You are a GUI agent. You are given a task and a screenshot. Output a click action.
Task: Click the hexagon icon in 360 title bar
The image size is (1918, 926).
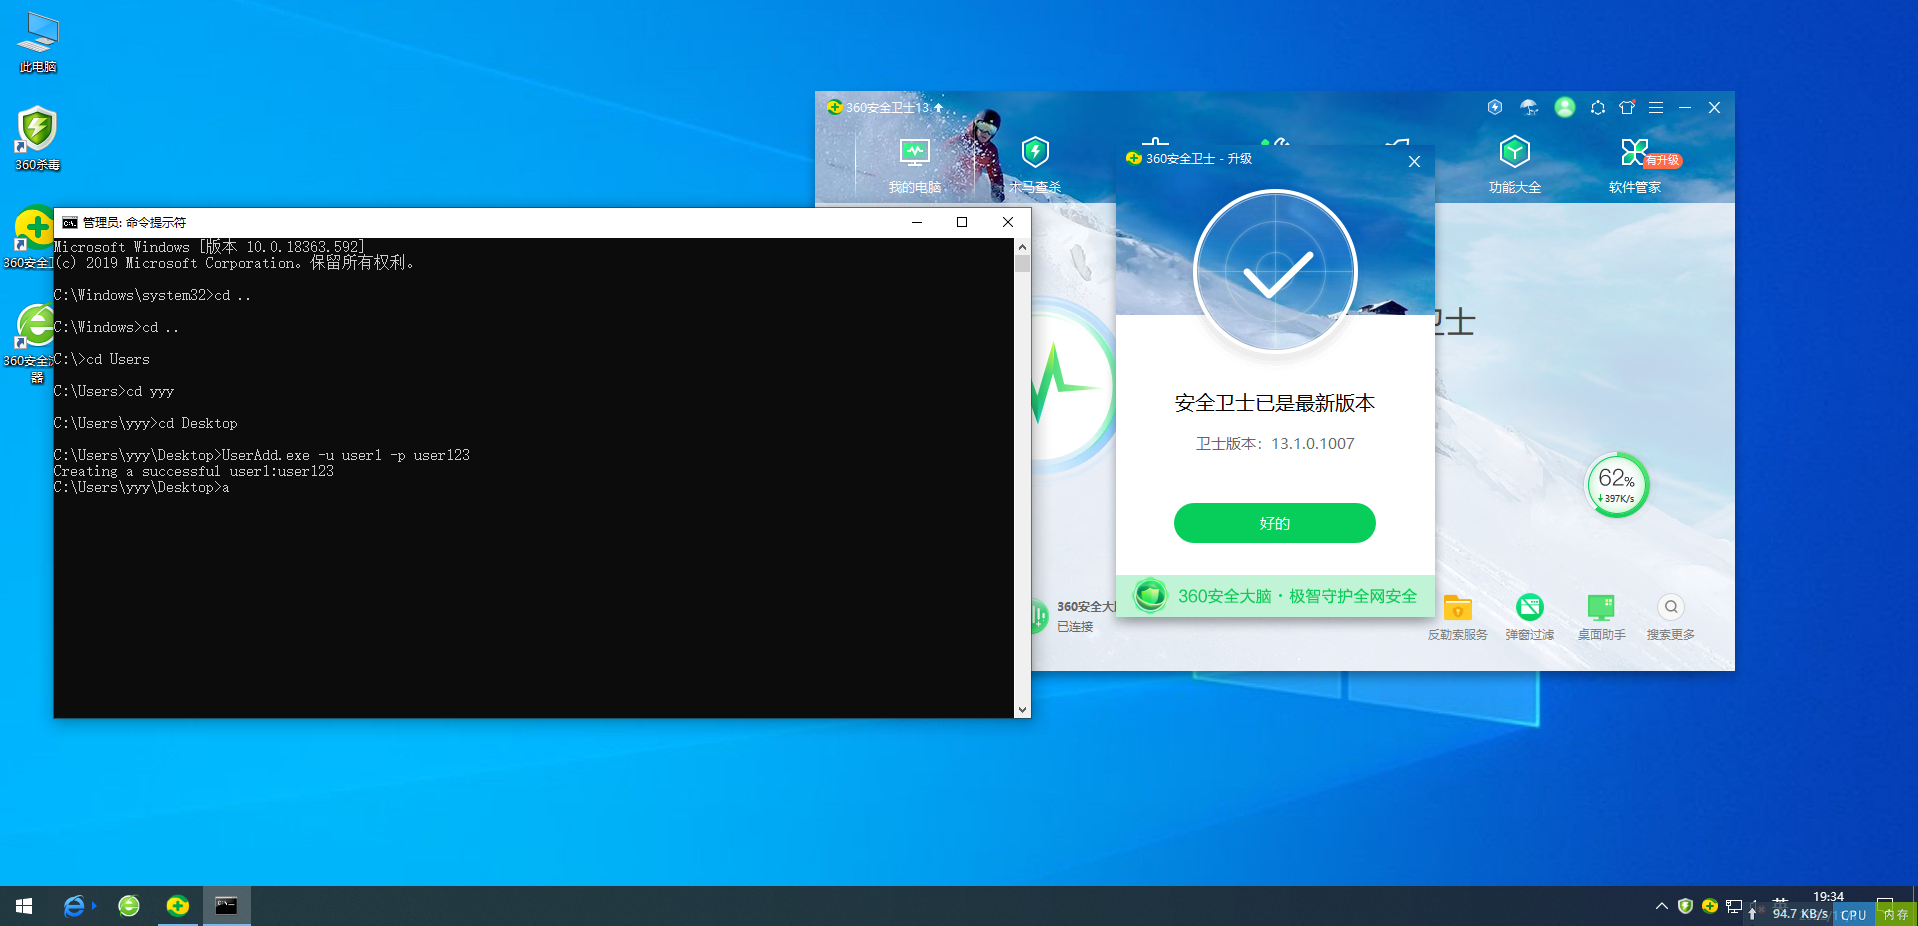[1598, 107]
